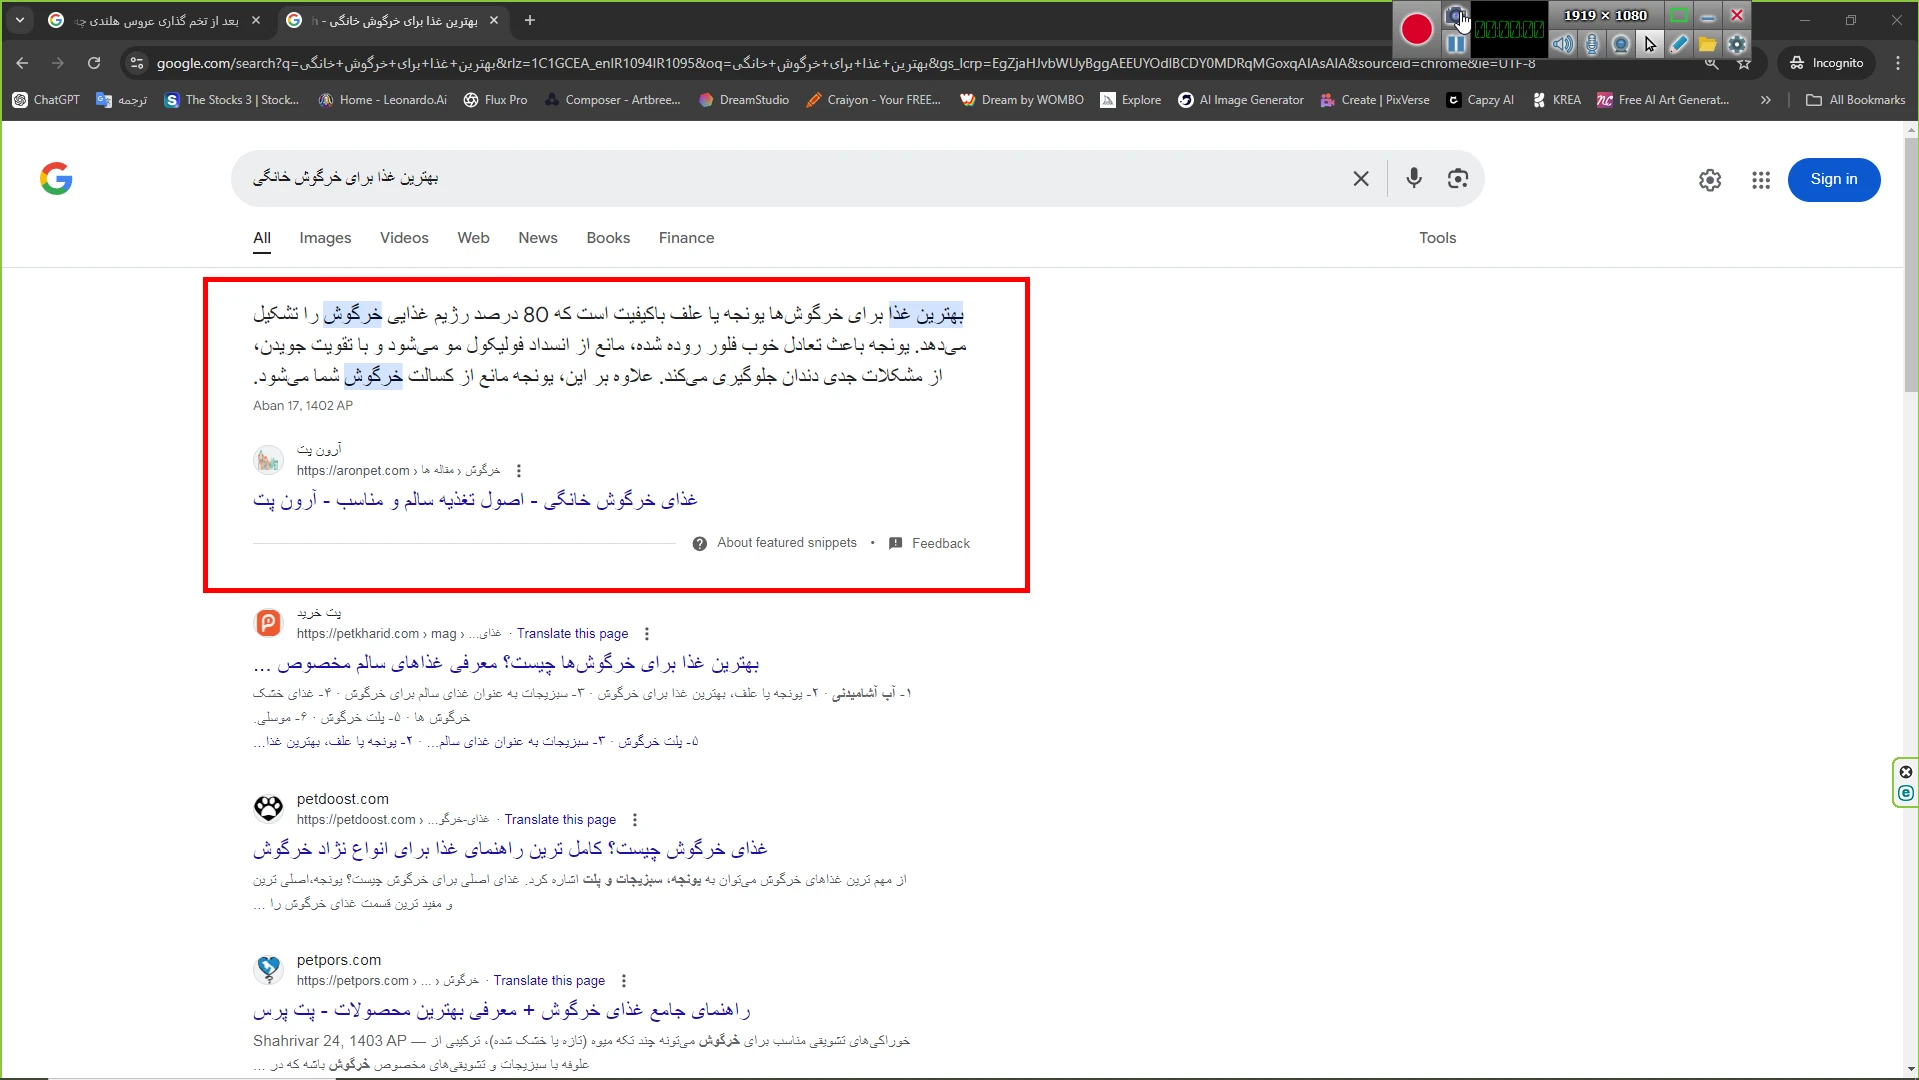Viewport: 1919px width, 1080px height.
Task: Open Google search quick settings gear
Action: tap(1709, 180)
